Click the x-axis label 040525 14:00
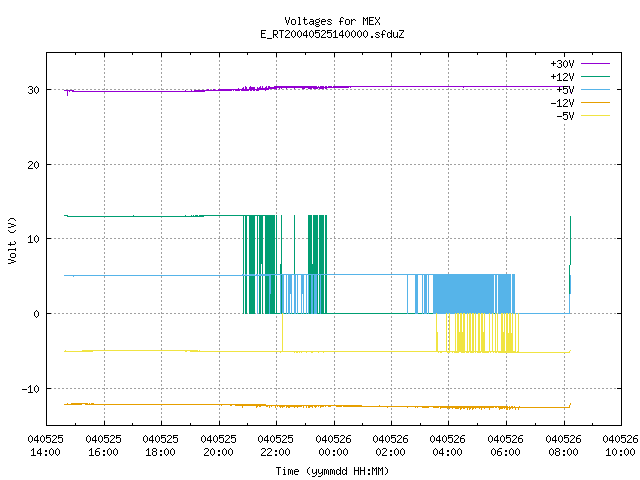Viewport: 640px width, 480px height. point(45,446)
